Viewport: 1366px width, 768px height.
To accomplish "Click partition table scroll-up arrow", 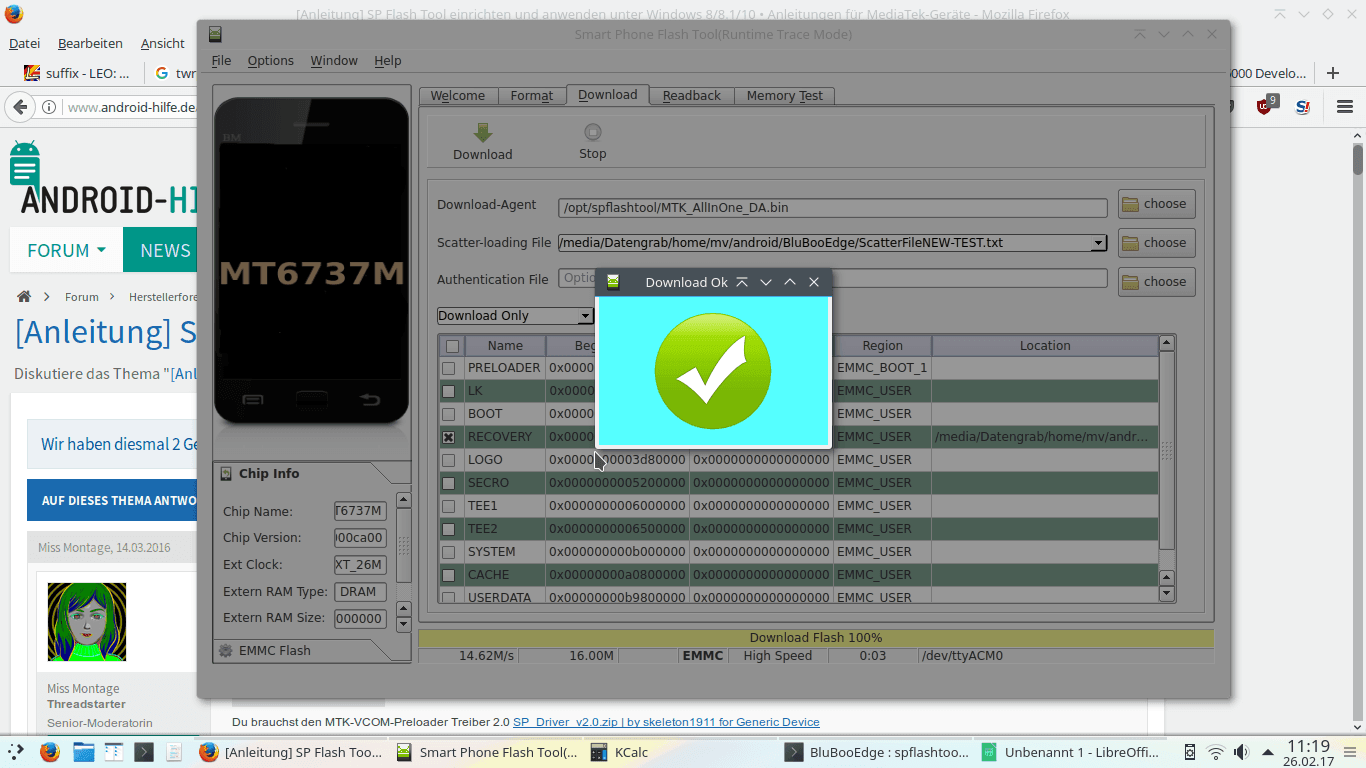I will pos(1166,343).
